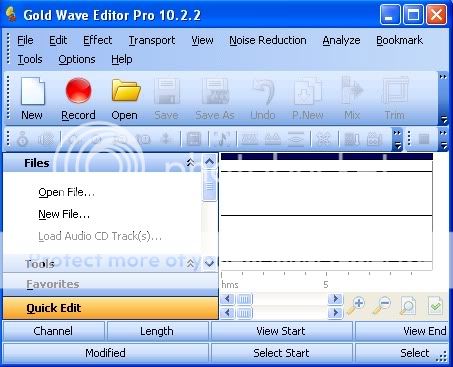Select the Favorites panel tab
This screenshot has width=453, height=367.
(110, 284)
